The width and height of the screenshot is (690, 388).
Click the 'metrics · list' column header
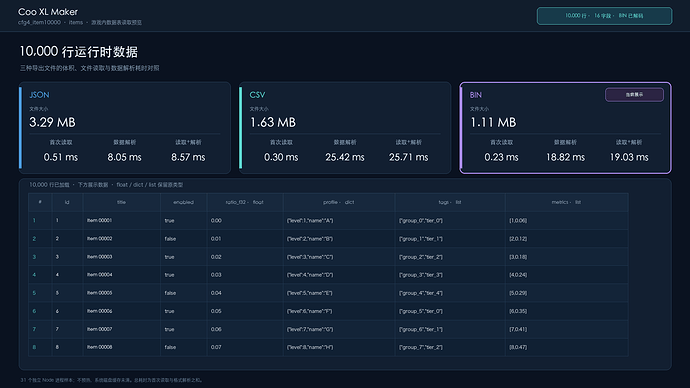566,202
